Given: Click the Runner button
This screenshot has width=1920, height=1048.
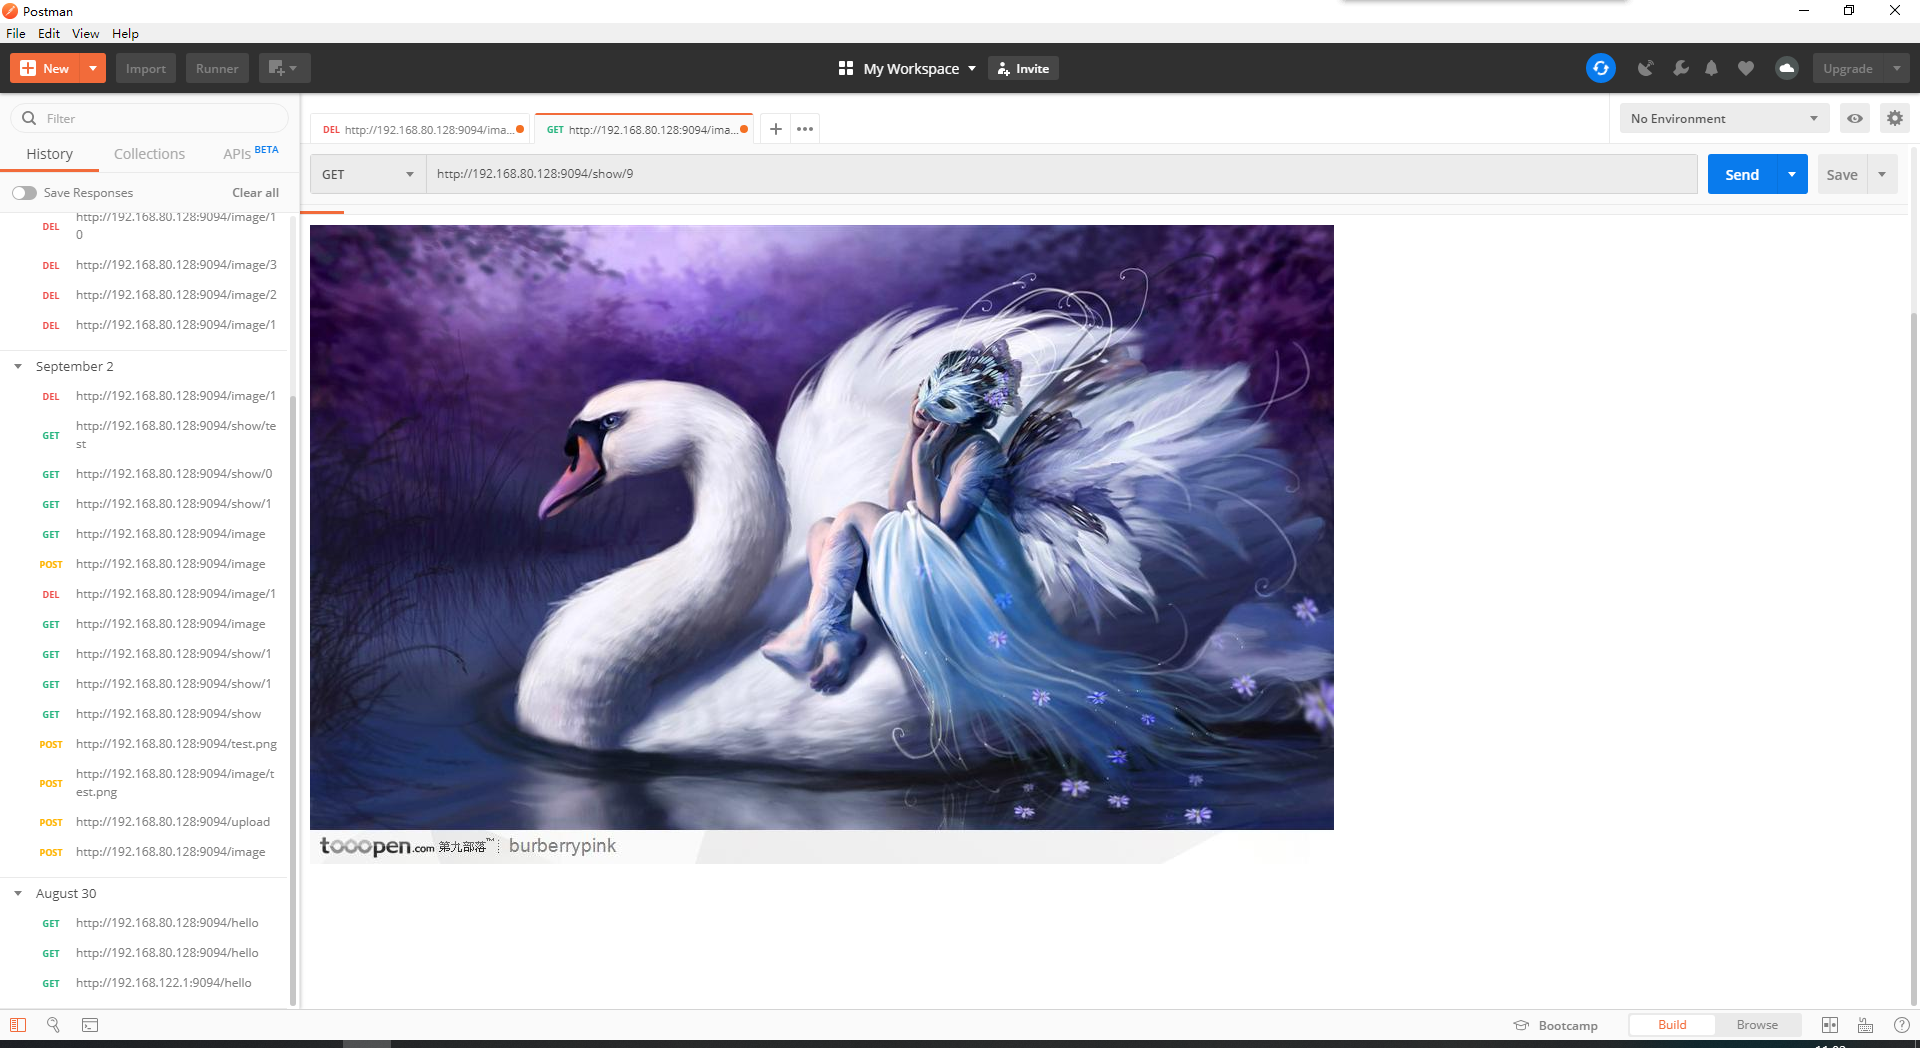Looking at the screenshot, I should [x=217, y=68].
